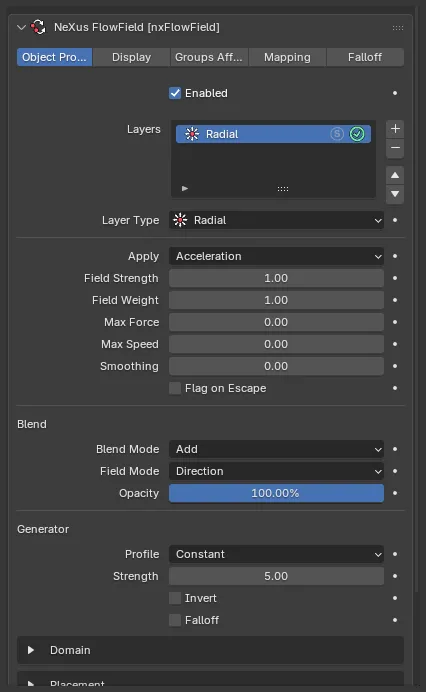The image size is (426, 692).
Task: Open the Apply Acceleration dropdown
Action: [x=276, y=256]
